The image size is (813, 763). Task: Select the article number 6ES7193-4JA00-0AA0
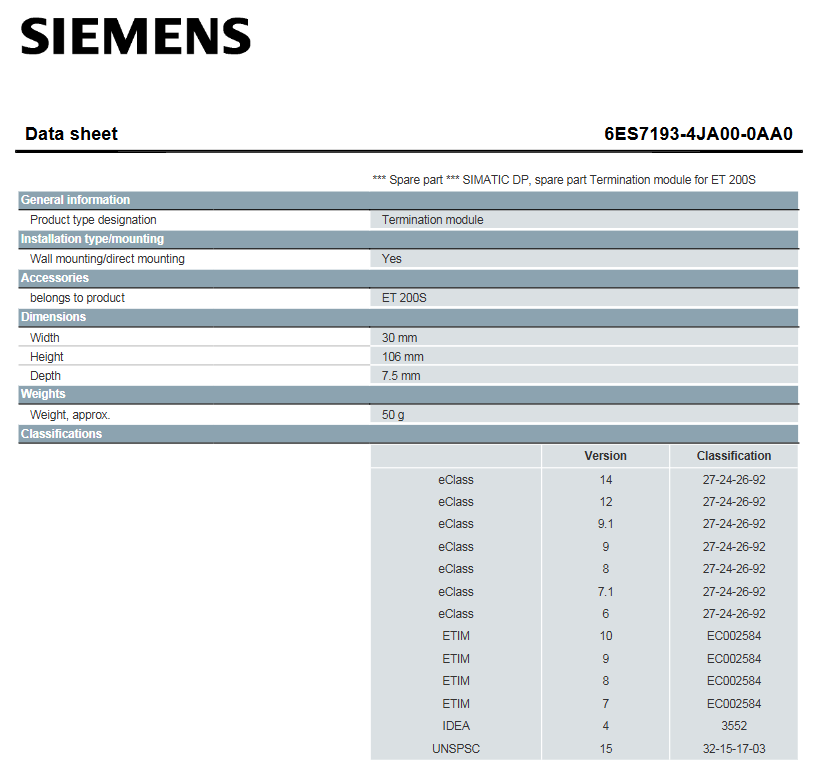pos(698,134)
